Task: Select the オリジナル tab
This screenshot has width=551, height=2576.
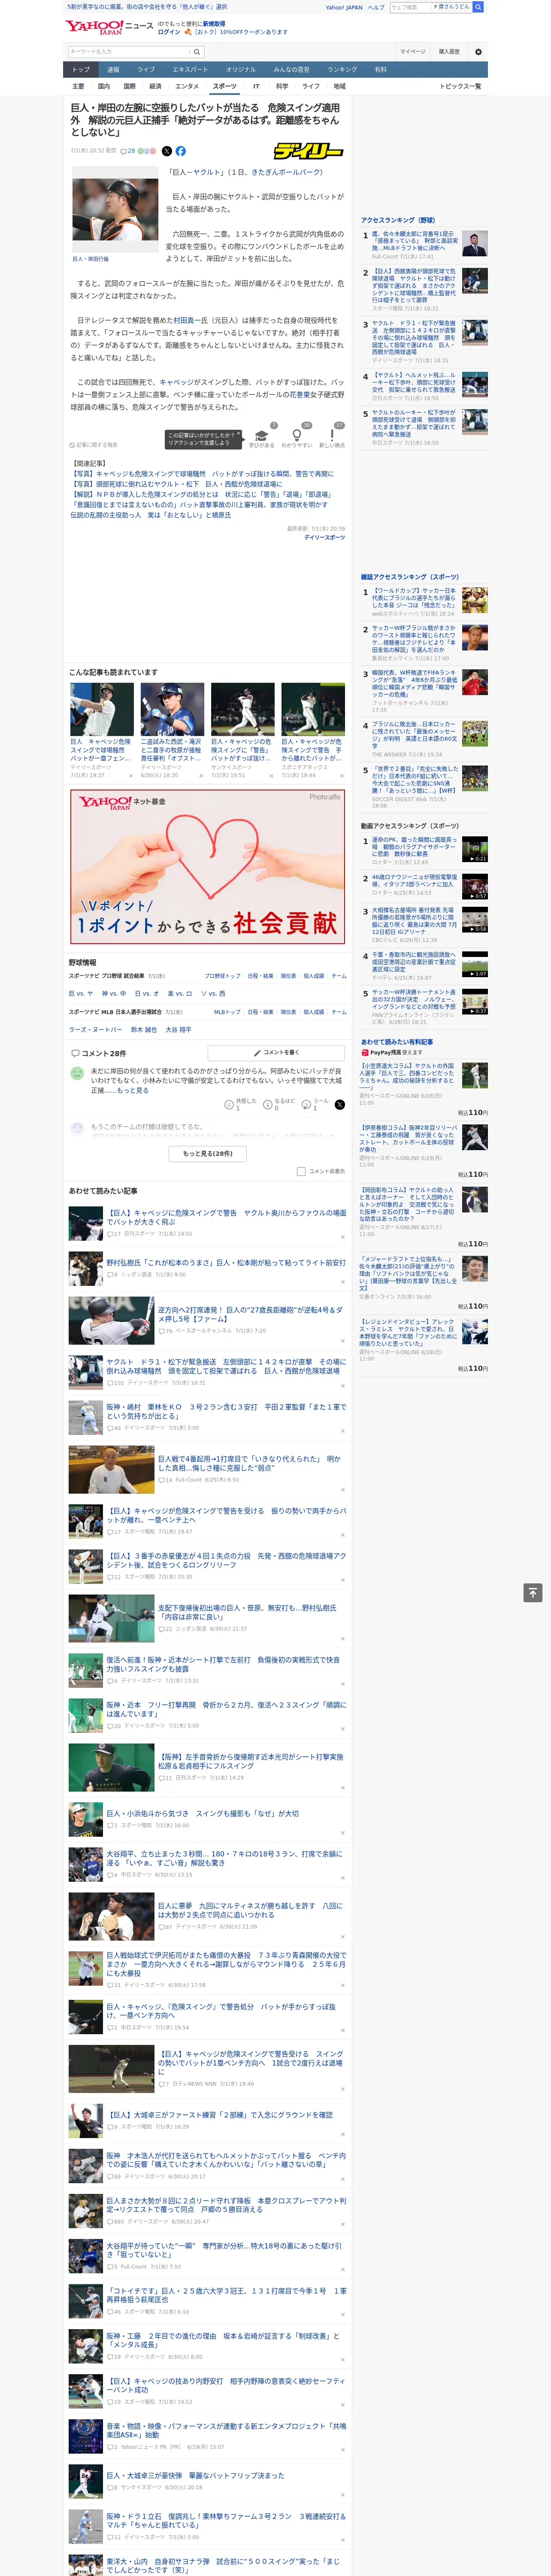Action: tap(241, 70)
